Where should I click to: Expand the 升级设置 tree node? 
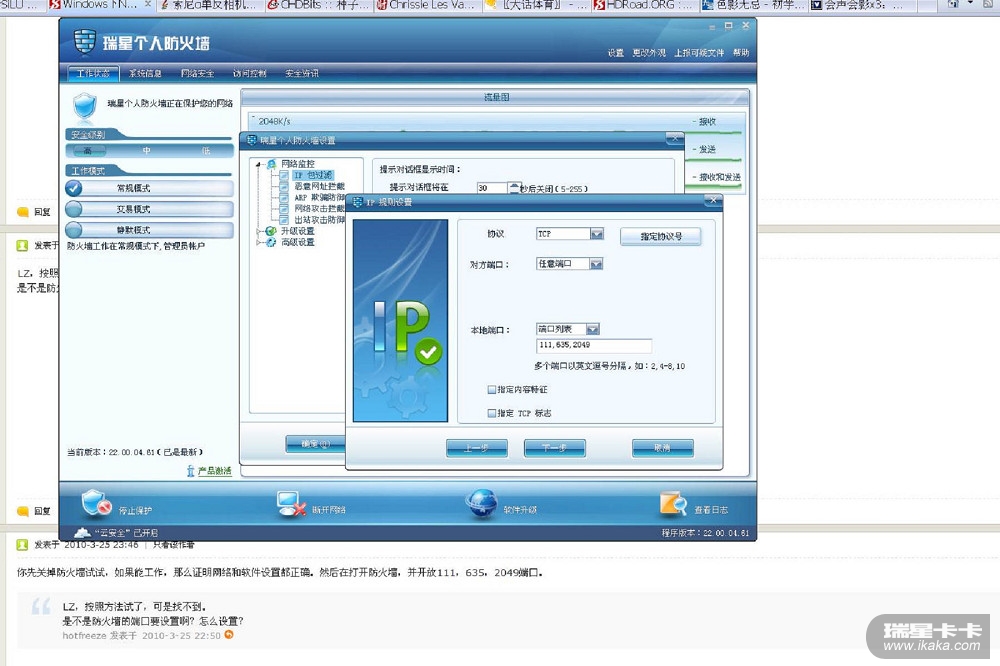(x=258, y=231)
